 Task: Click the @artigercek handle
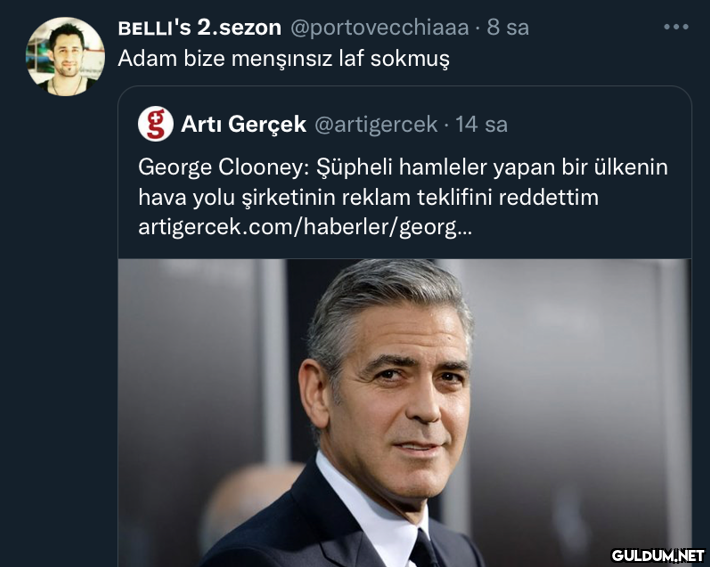[376, 124]
